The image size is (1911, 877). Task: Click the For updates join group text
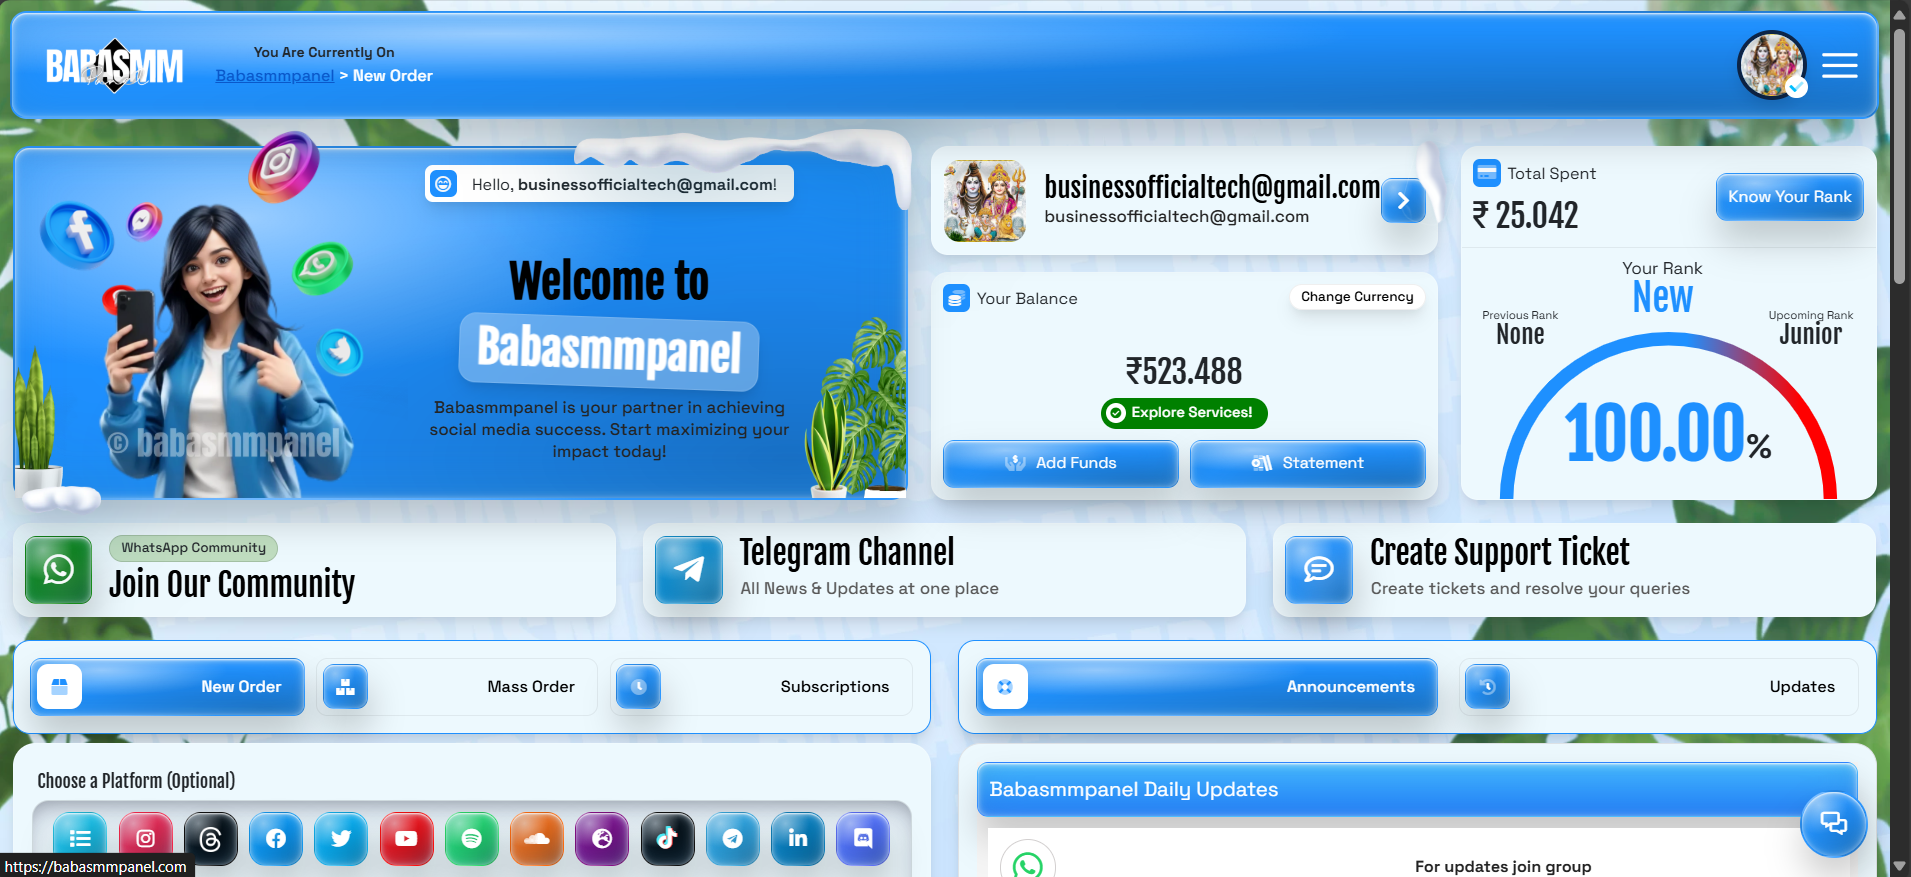1503,866
